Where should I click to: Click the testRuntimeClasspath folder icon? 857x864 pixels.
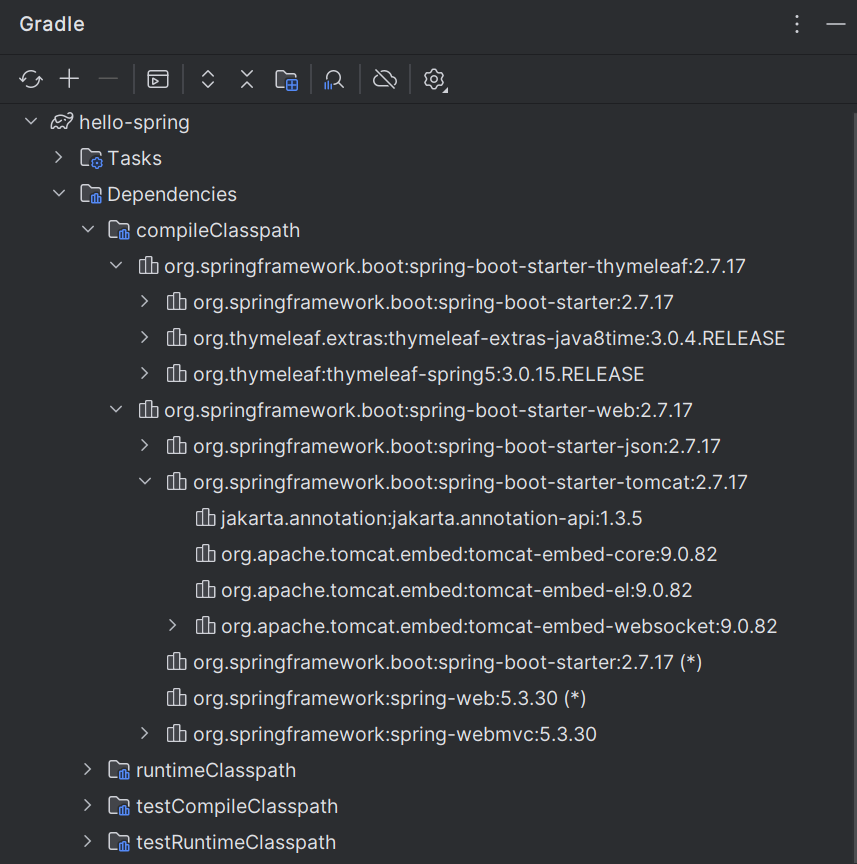point(119,842)
